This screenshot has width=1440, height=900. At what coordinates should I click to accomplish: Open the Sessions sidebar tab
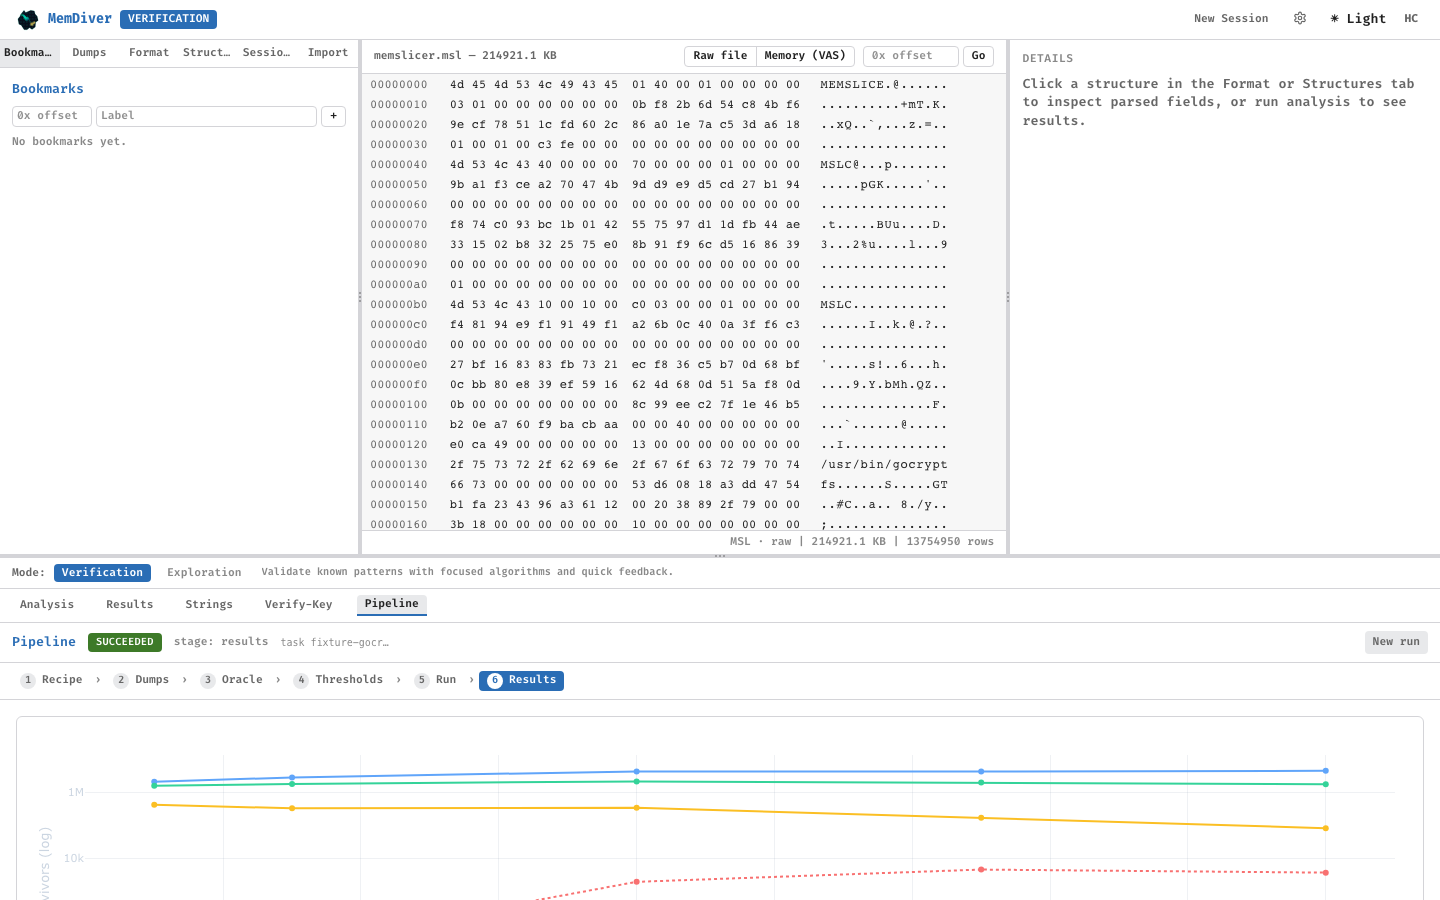coord(266,53)
